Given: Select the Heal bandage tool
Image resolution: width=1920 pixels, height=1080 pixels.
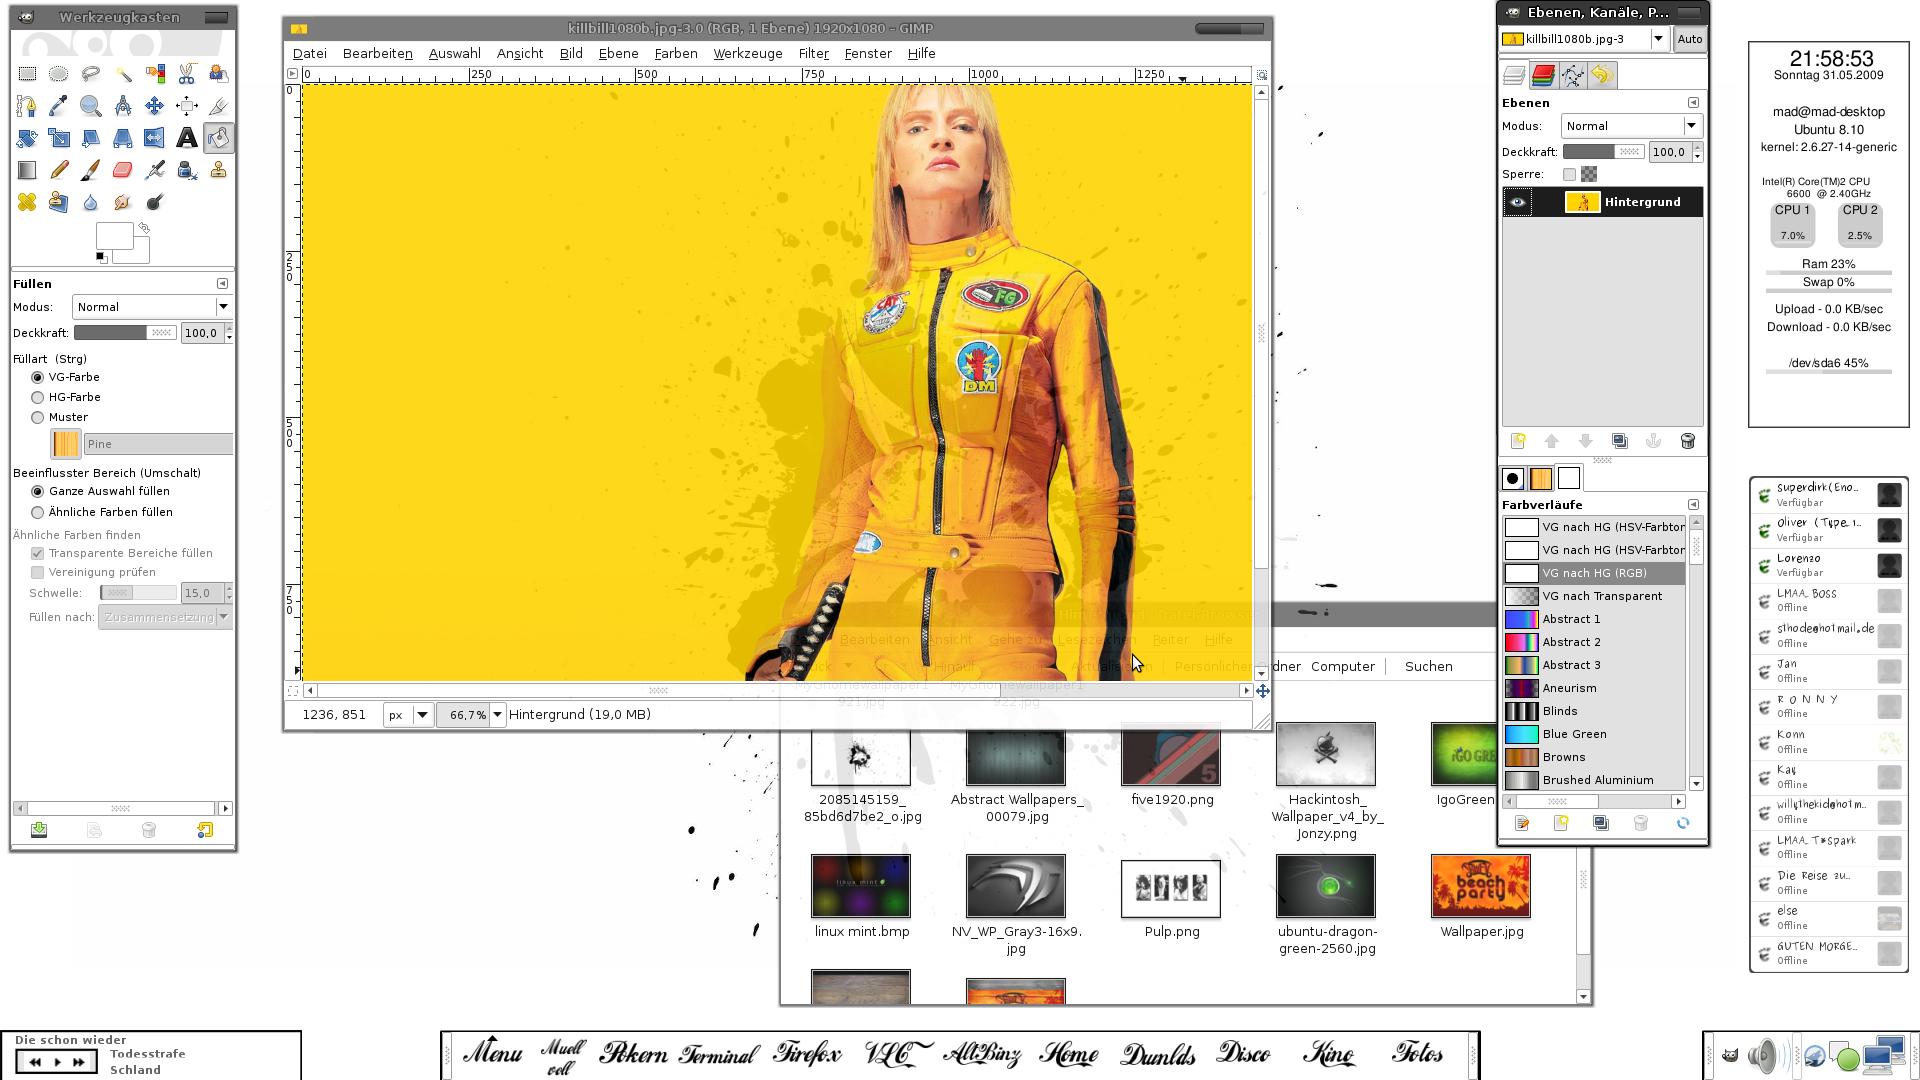Looking at the screenshot, I should pyautogui.click(x=27, y=202).
